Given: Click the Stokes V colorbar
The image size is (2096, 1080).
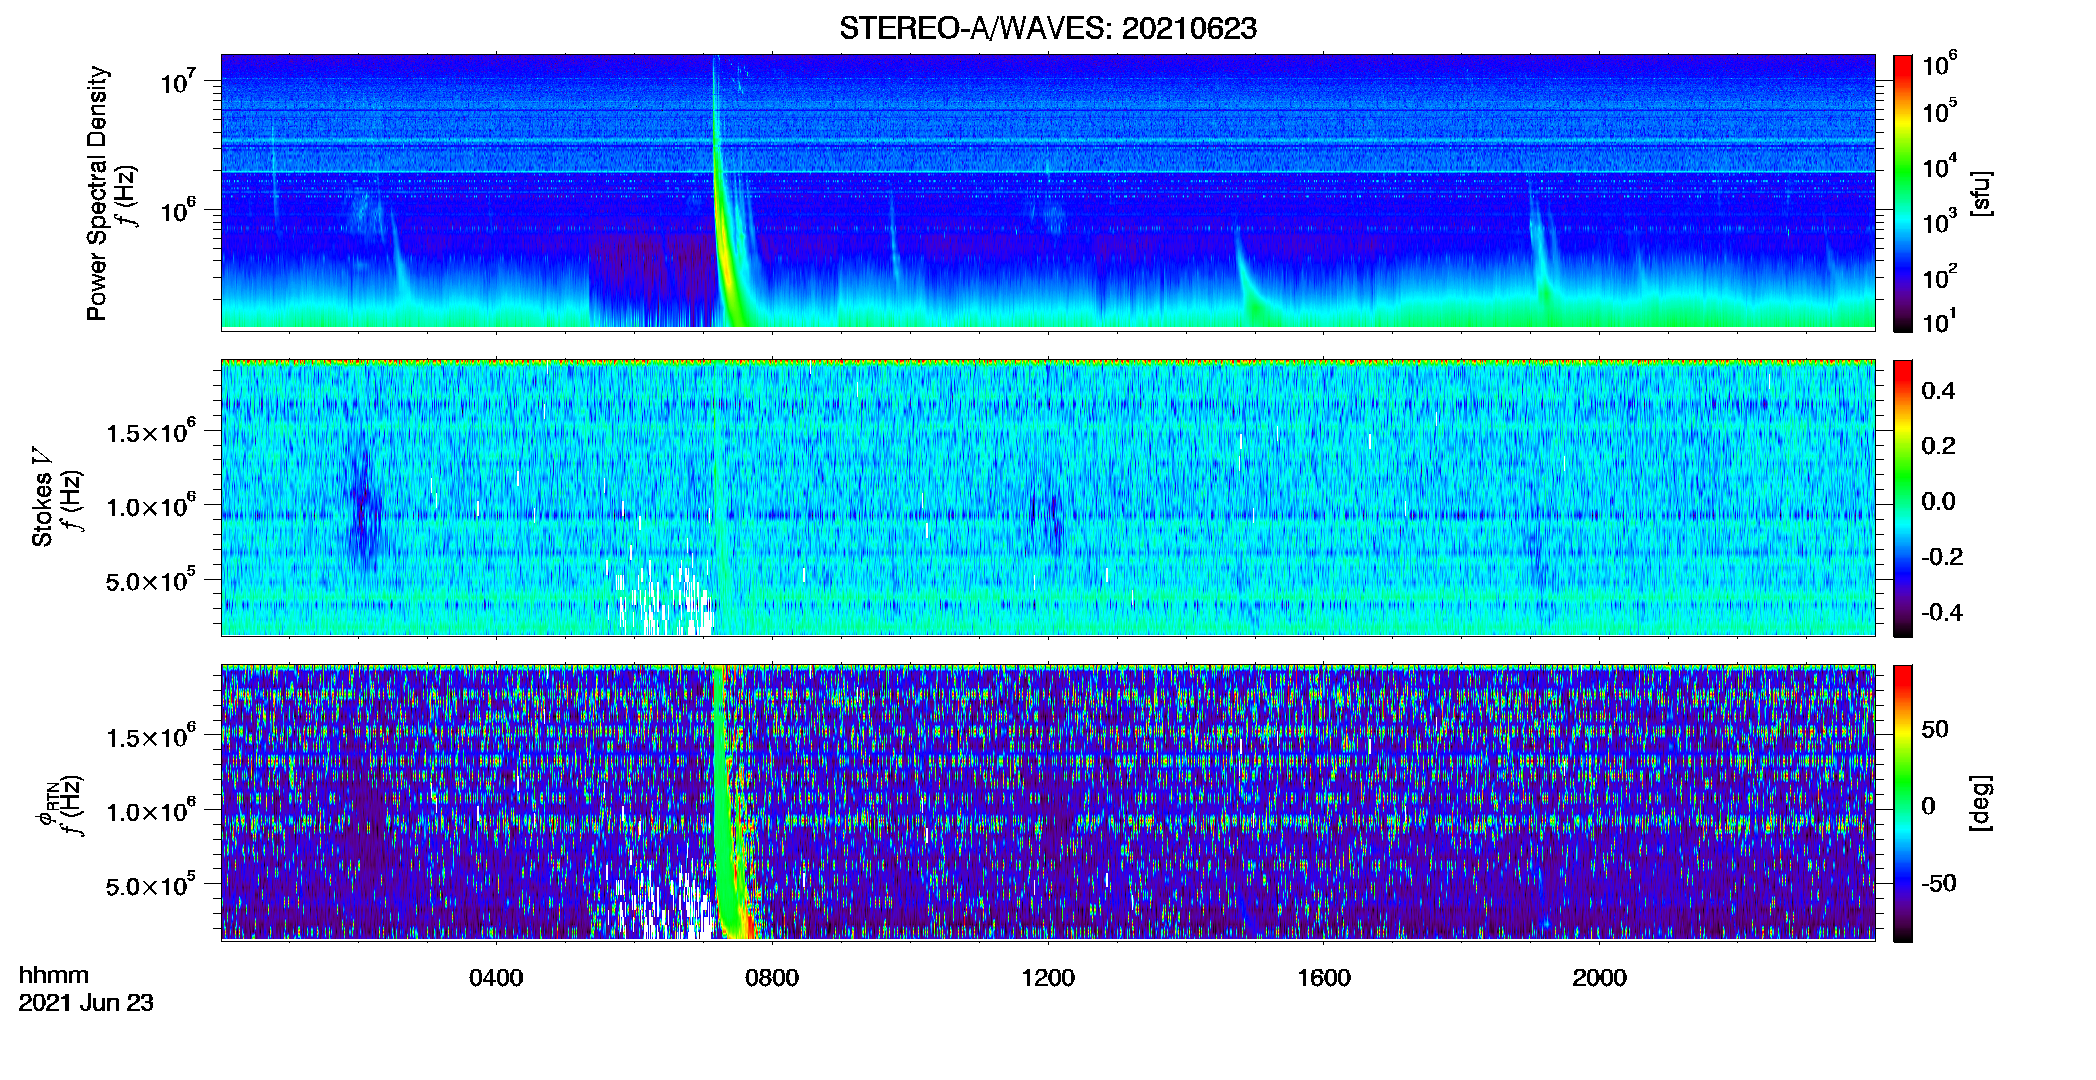Looking at the screenshot, I should [x=1903, y=498].
